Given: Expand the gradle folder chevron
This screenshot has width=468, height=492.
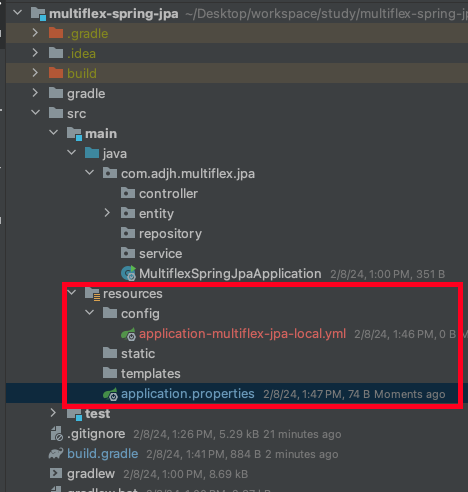Looking at the screenshot, I should coord(35,93).
